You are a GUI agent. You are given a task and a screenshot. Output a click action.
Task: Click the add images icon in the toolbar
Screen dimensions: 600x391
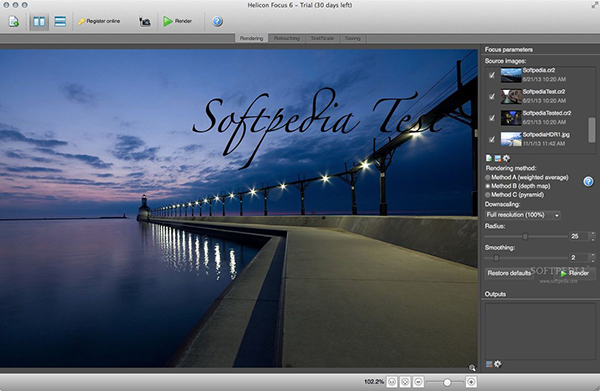[13, 21]
